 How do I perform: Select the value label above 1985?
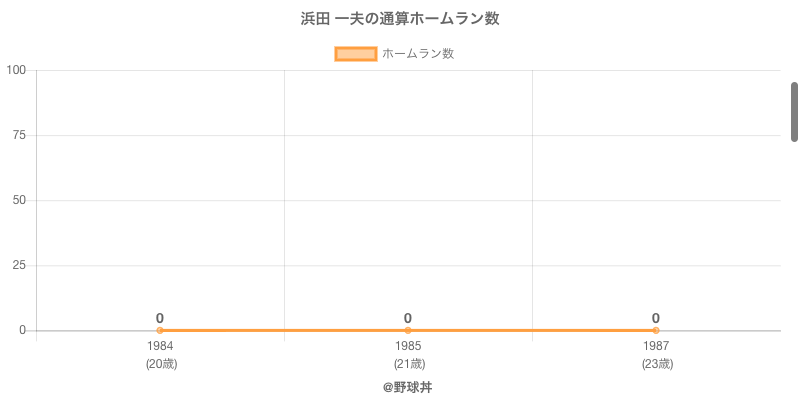point(408,318)
